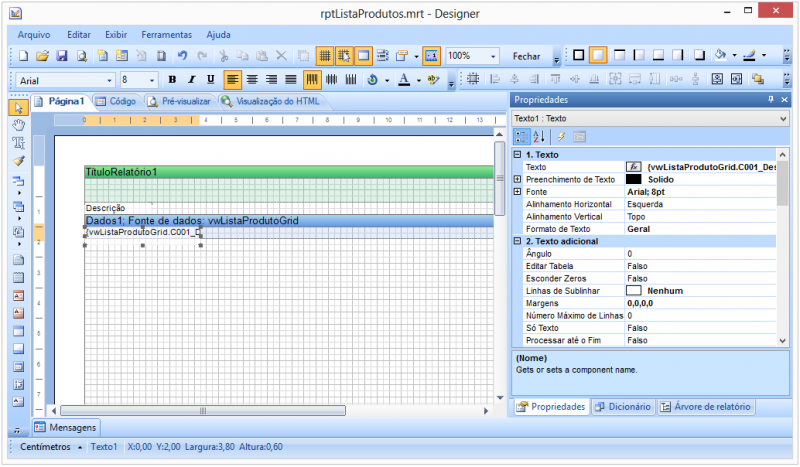The image size is (800, 467).
Task: Open the Dicionário panel tab
Action: 624,407
